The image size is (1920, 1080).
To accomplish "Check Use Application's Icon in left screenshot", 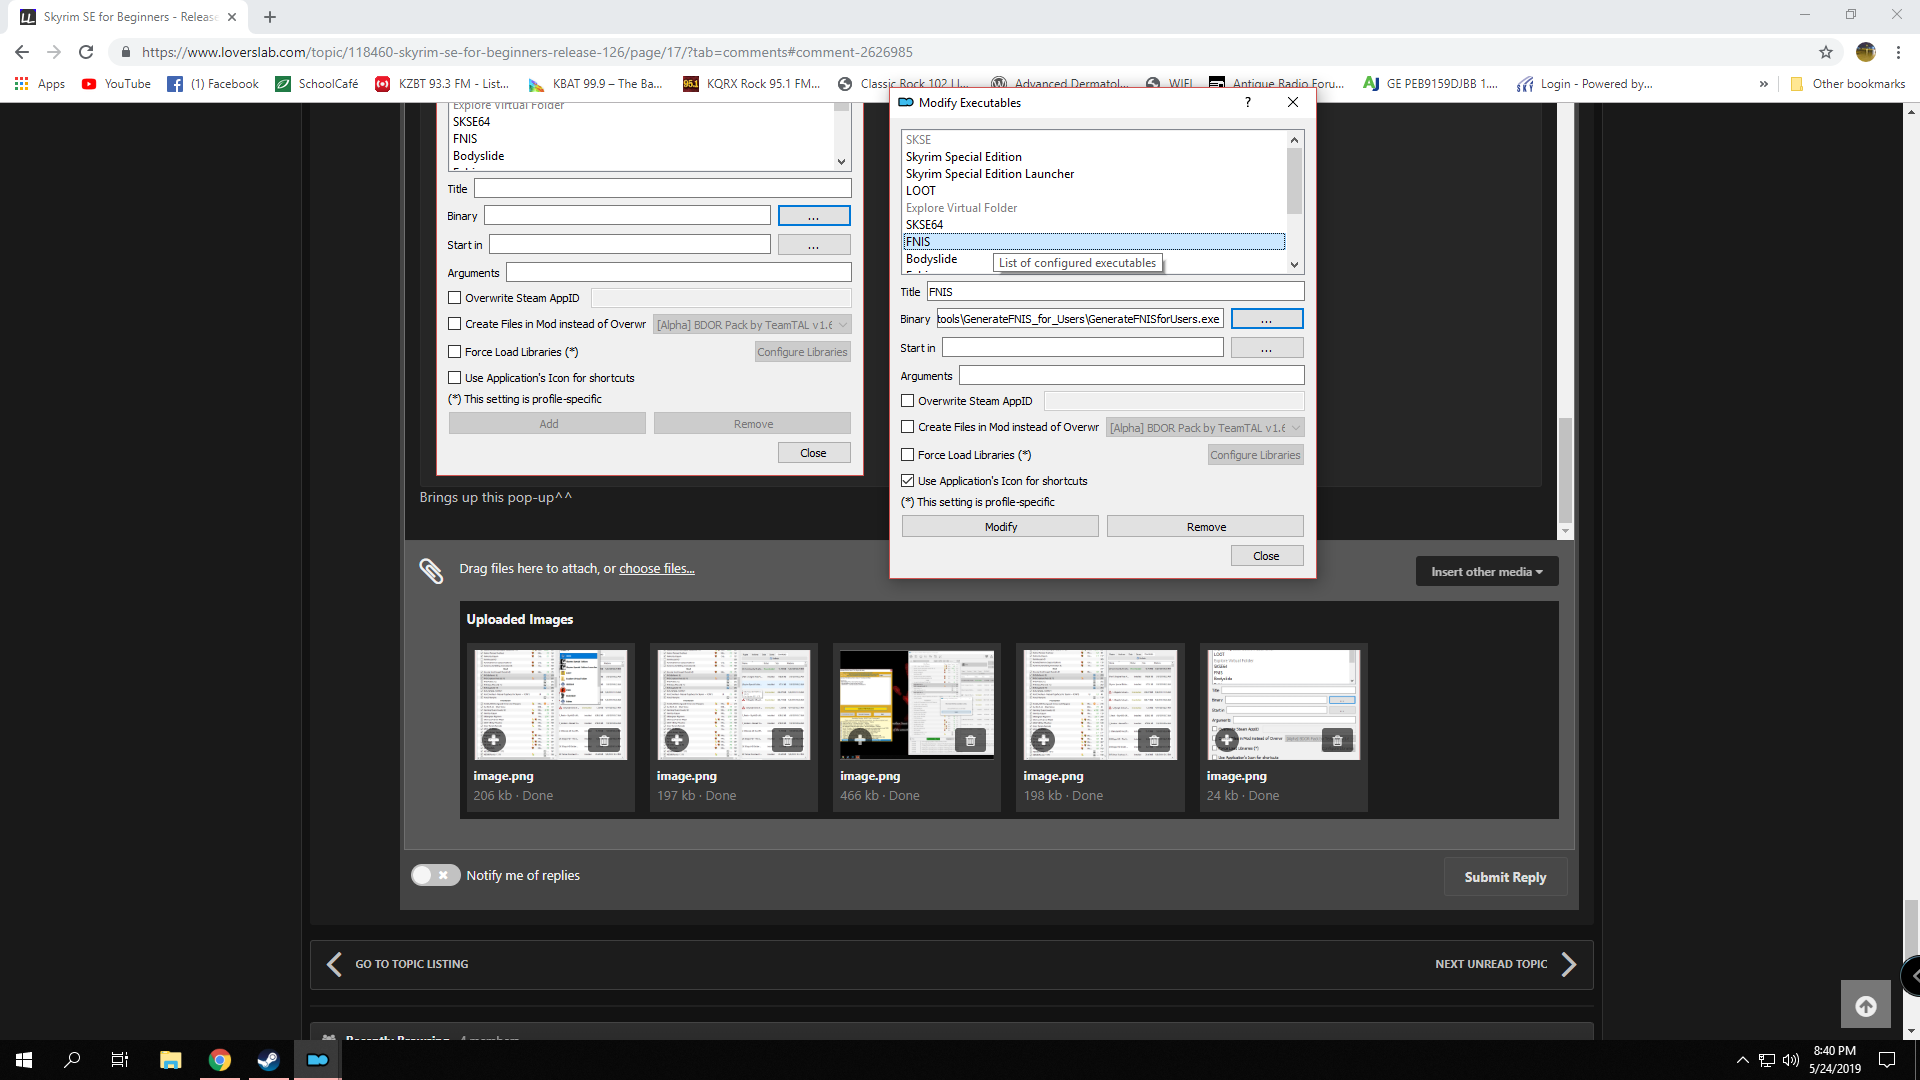I will 454,378.
